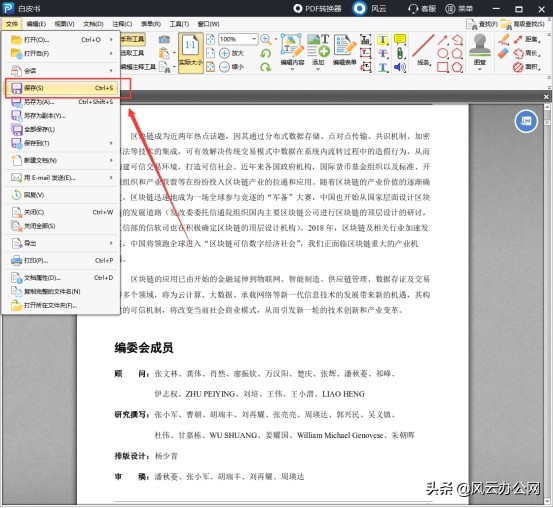Expand the 保存到(T) submenu arrow
This screenshot has height=508, width=553.
pos(111,143)
